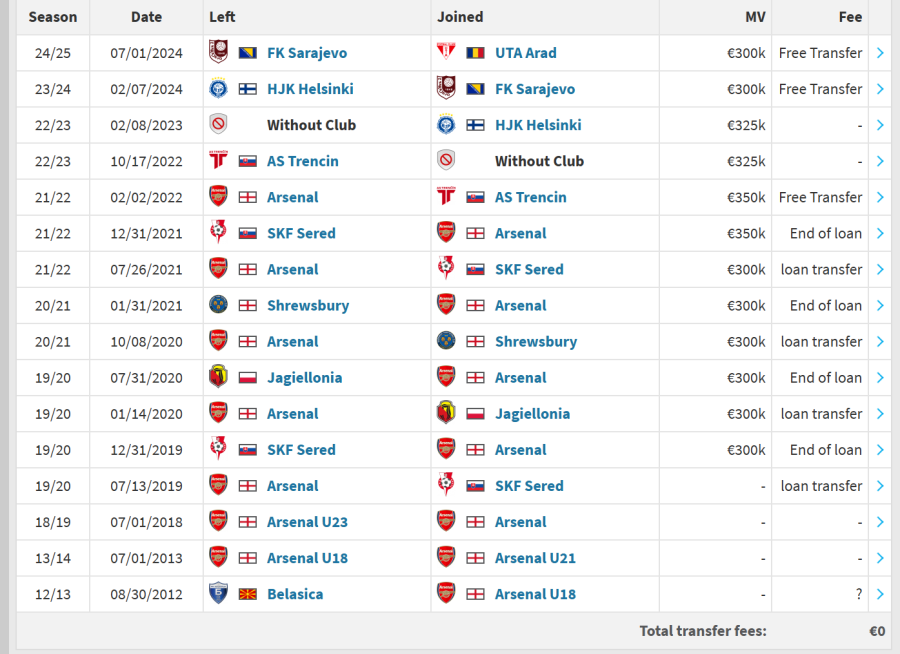Image resolution: width=900 pixels, height=654 pixels.
Task: Click the HJK Helsinki crest in Left column
Action: [218, 89]
